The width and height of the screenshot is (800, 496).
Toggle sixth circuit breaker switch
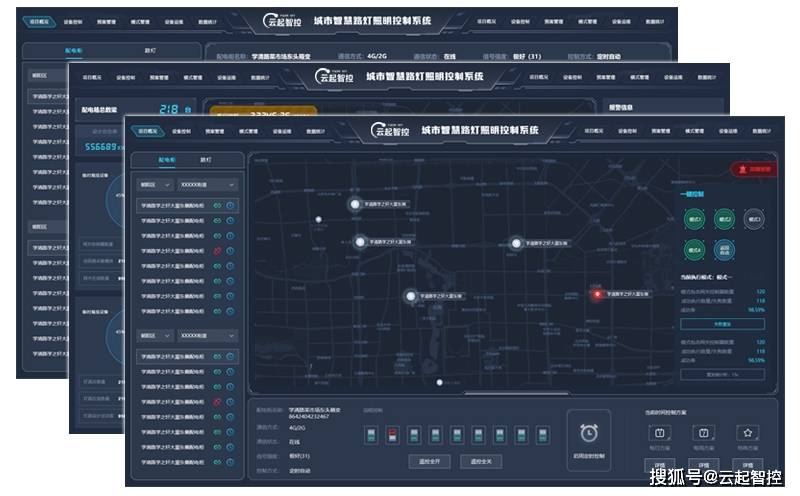(x=479, y=435)
